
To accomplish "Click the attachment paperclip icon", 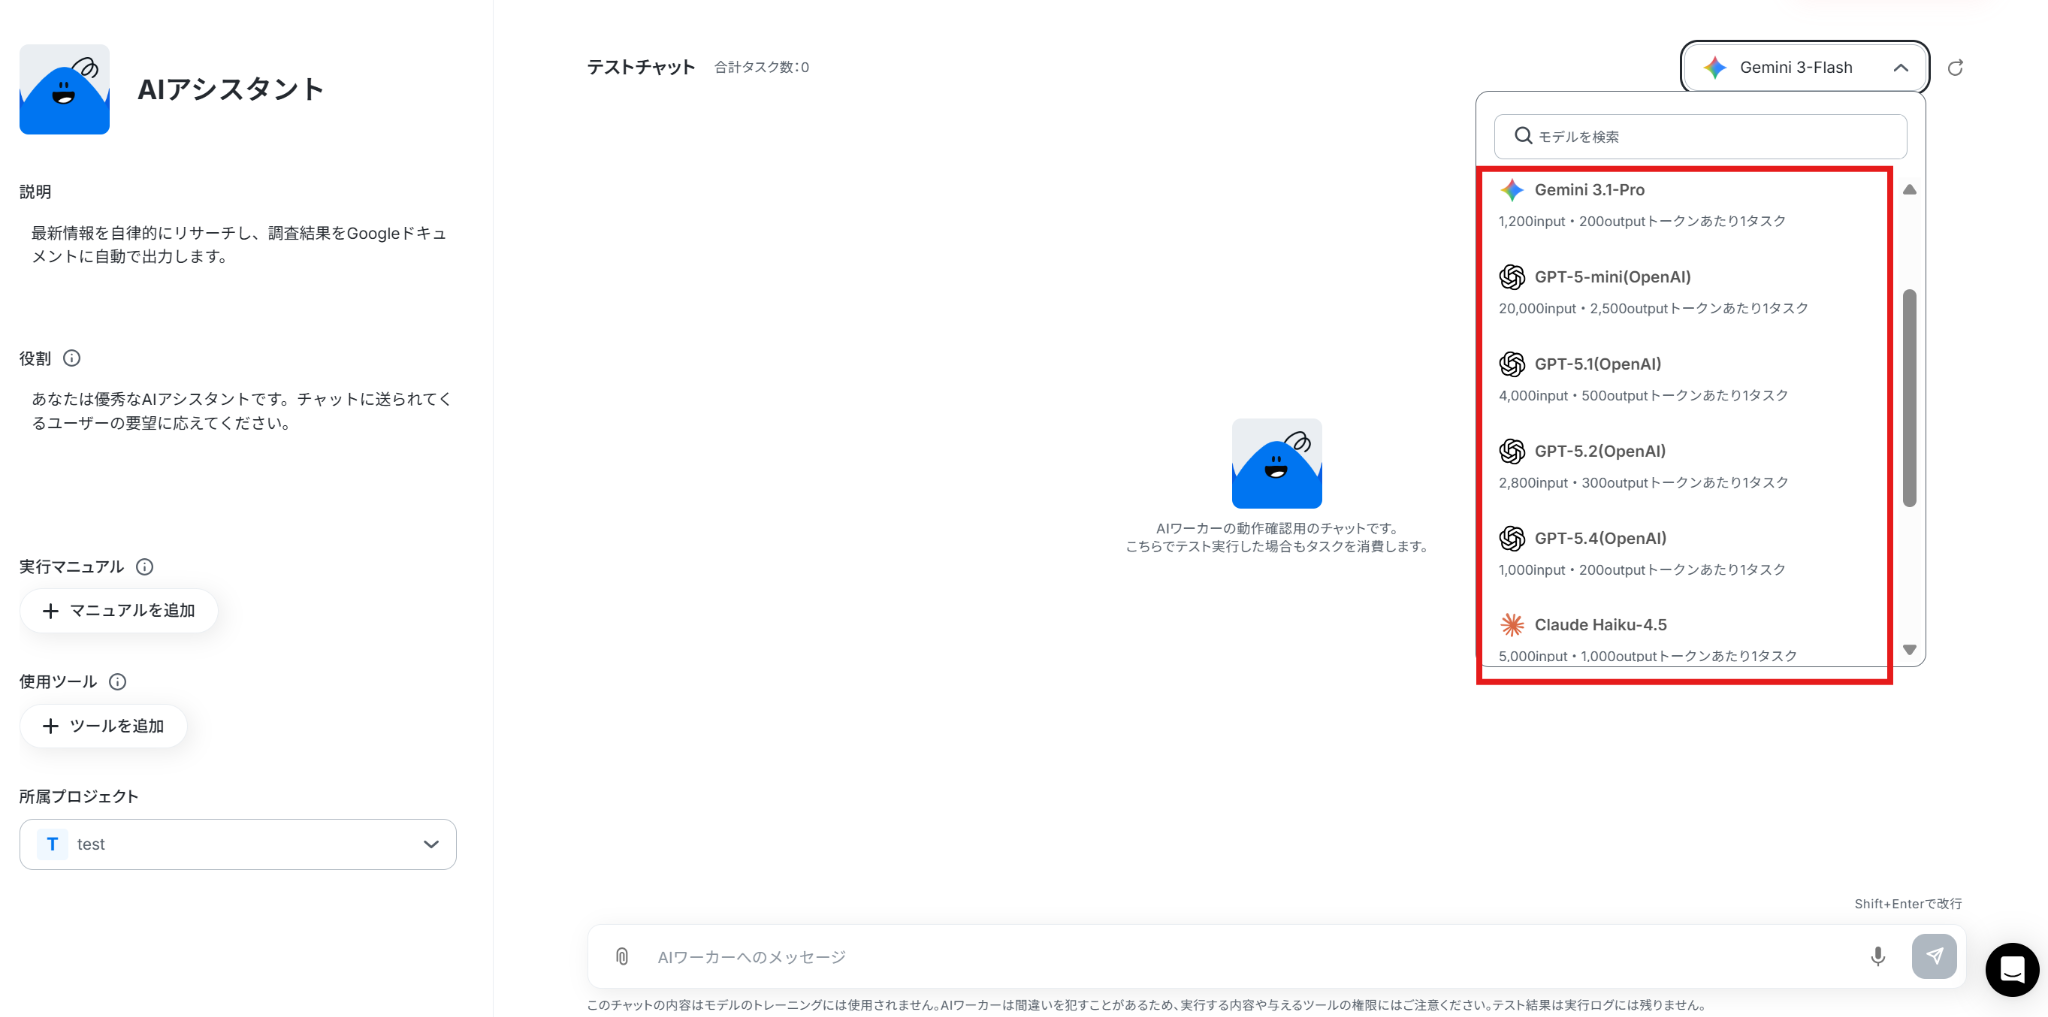I will [622, 957].
